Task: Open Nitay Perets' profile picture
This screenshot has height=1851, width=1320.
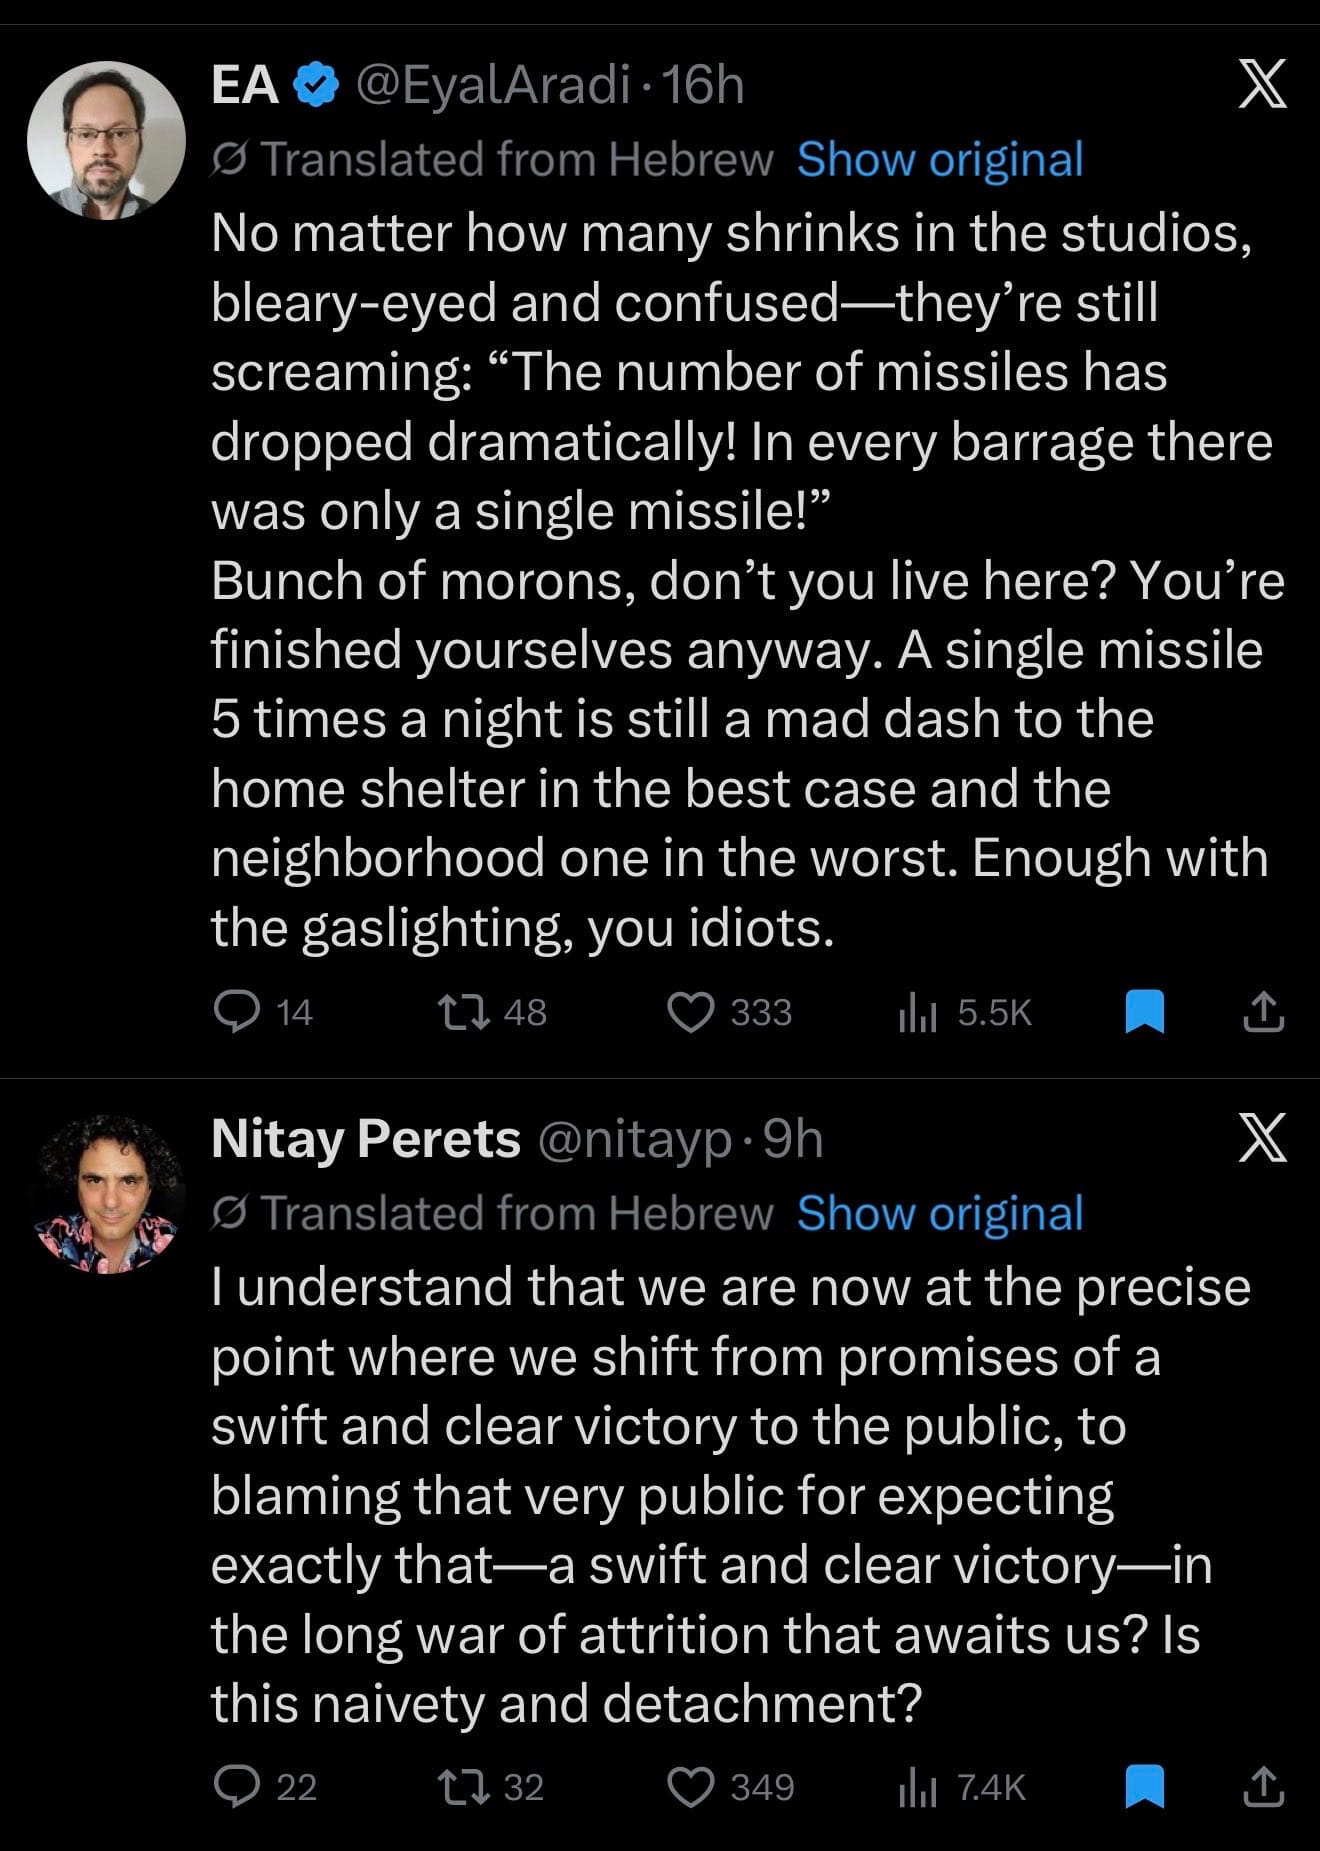Action: click(106, 1193)
